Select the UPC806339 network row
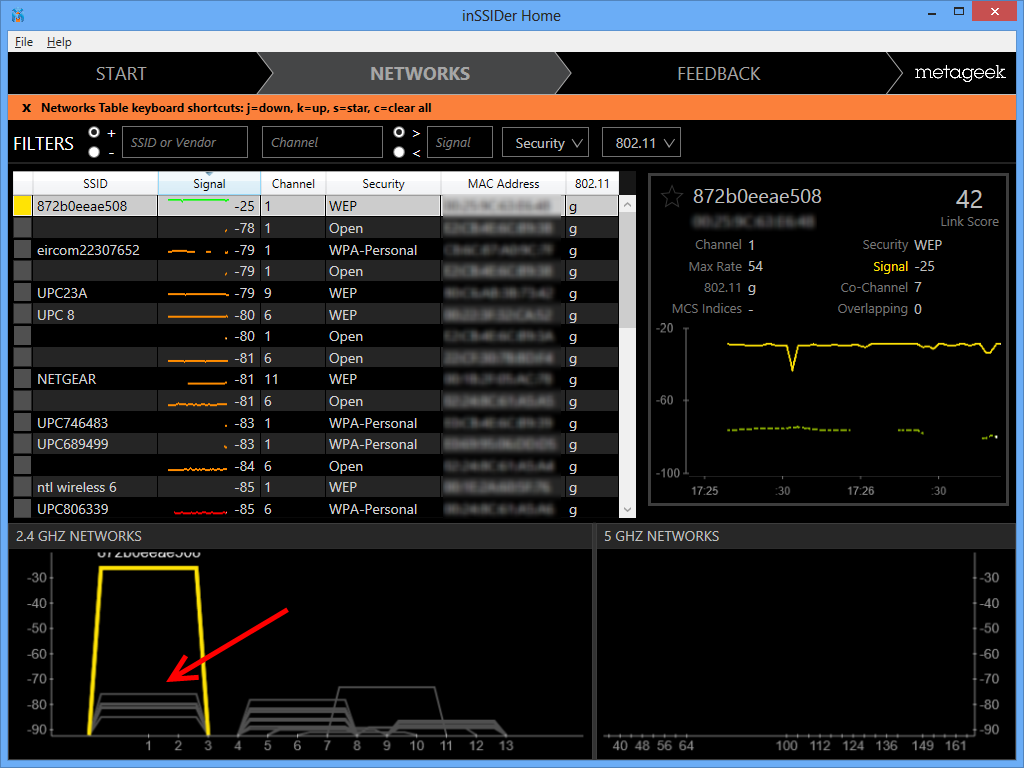This screenshot has width=1024, height=768. 315,509
